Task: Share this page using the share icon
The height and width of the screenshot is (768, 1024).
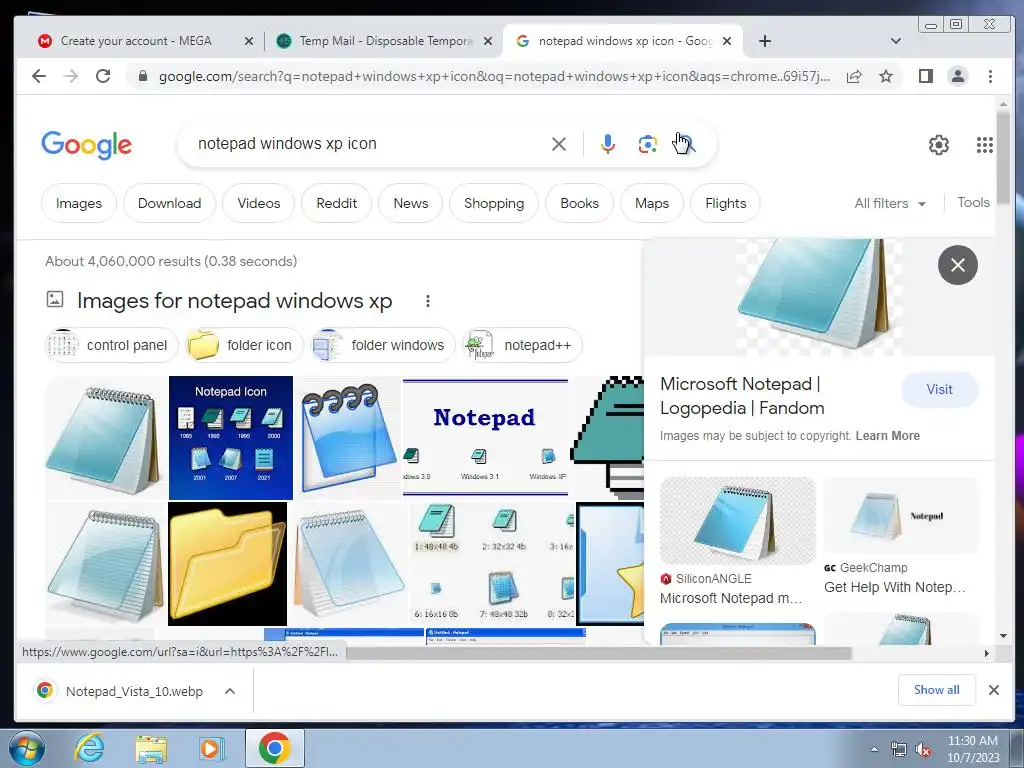Action: [854, 76]
